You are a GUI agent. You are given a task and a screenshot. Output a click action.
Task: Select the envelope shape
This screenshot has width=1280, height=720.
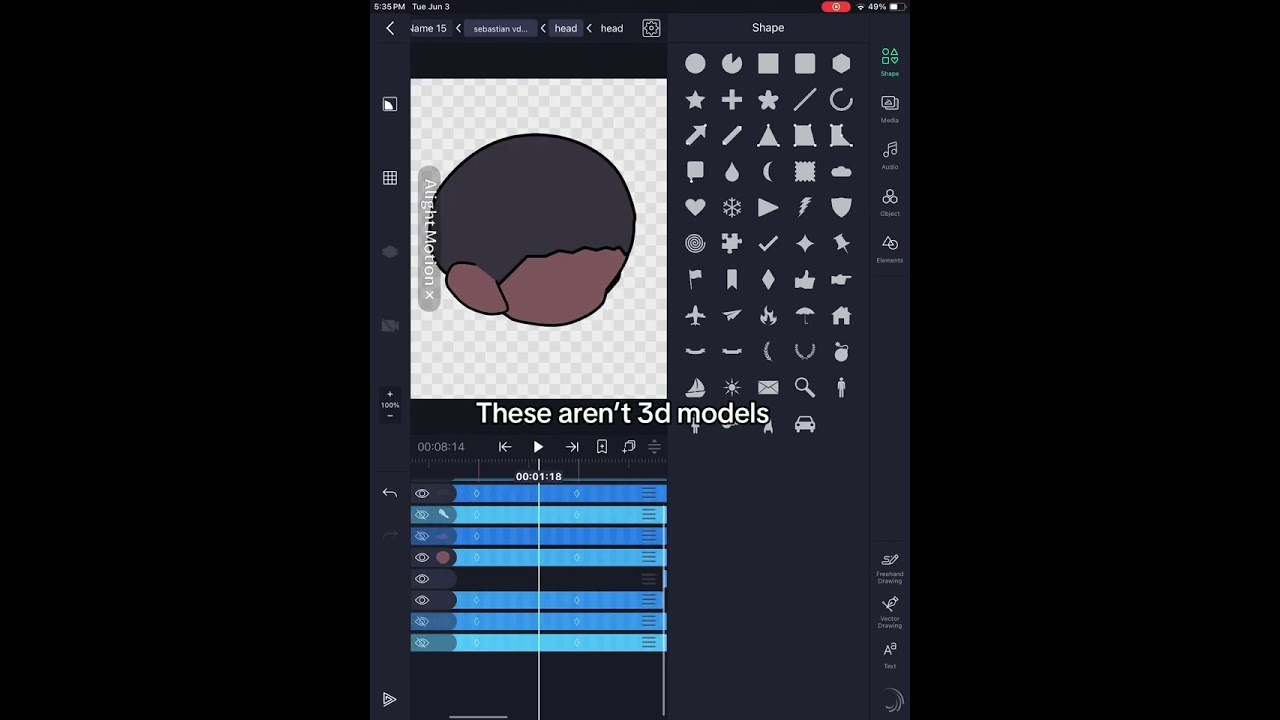pyautogui.click(x=768, y=388)
